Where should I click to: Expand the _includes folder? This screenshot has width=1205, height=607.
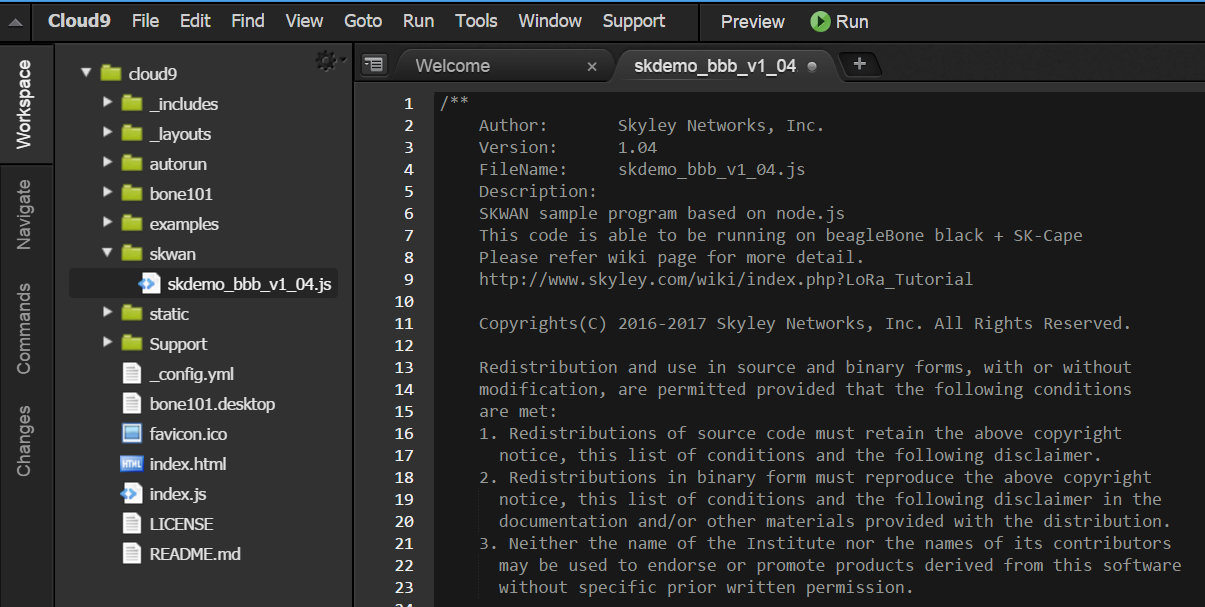[x=108, y=103]
